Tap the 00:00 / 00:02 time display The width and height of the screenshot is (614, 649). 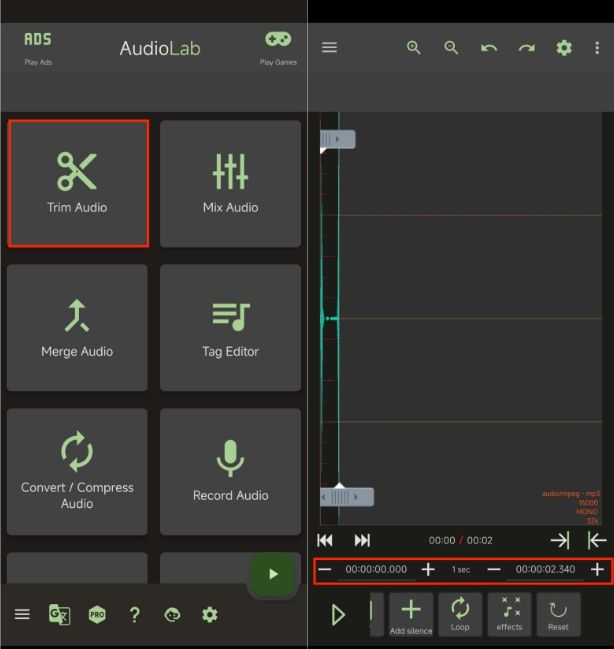[x=460, y=540]
